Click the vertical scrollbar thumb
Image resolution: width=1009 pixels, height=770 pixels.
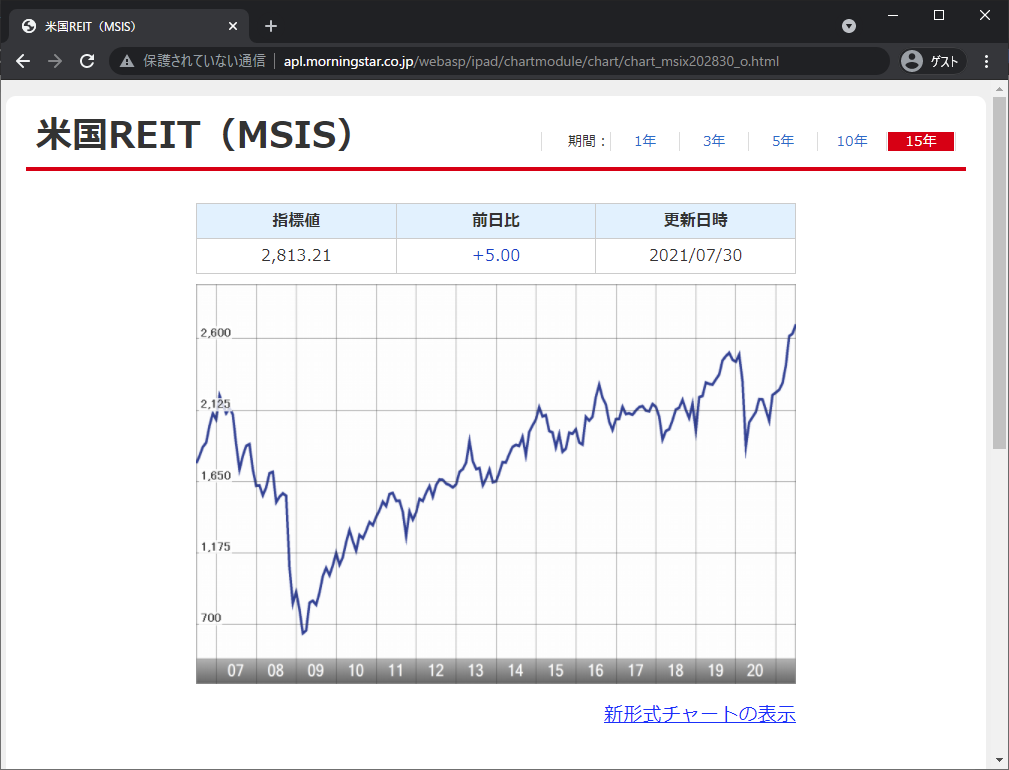pyautogui.click(x=1000, y=270)
